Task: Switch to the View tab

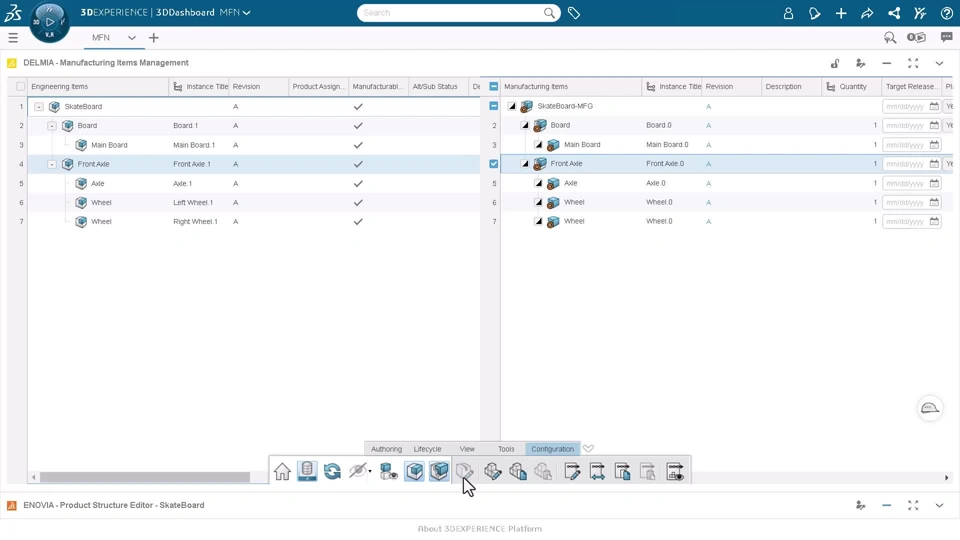Action: (x=467, y=449)
